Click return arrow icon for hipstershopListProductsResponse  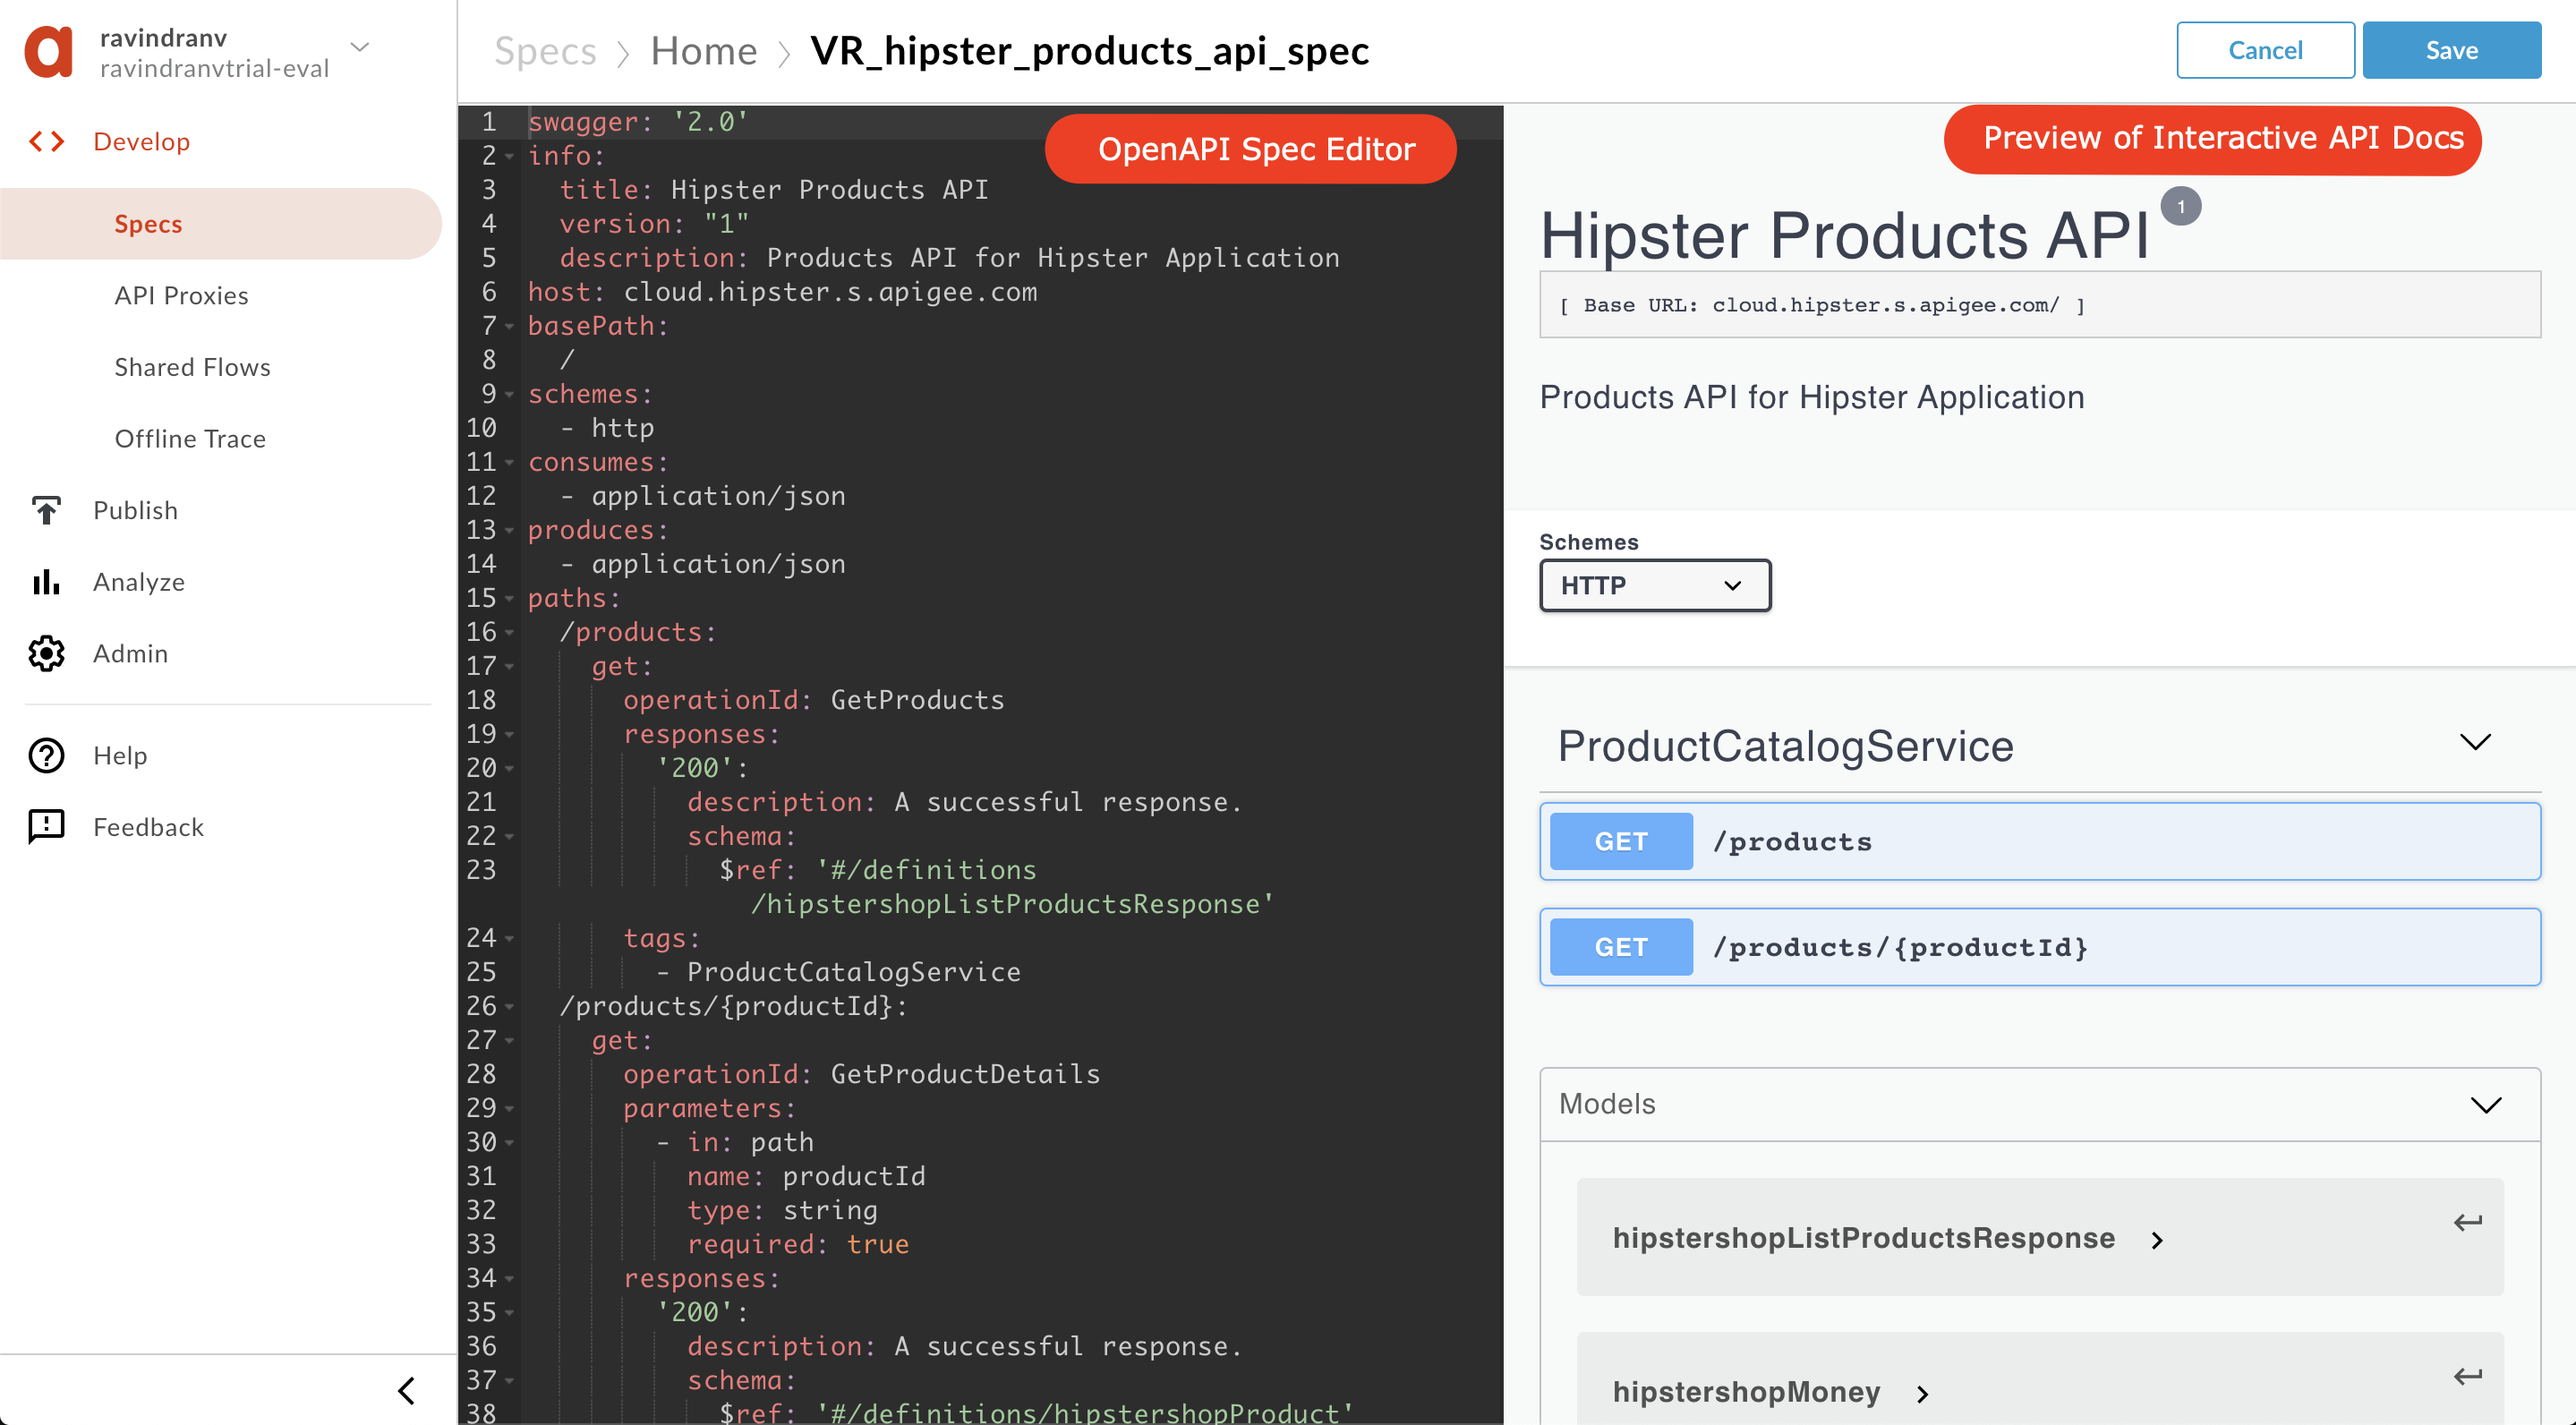click(x=2468, y=1222)
